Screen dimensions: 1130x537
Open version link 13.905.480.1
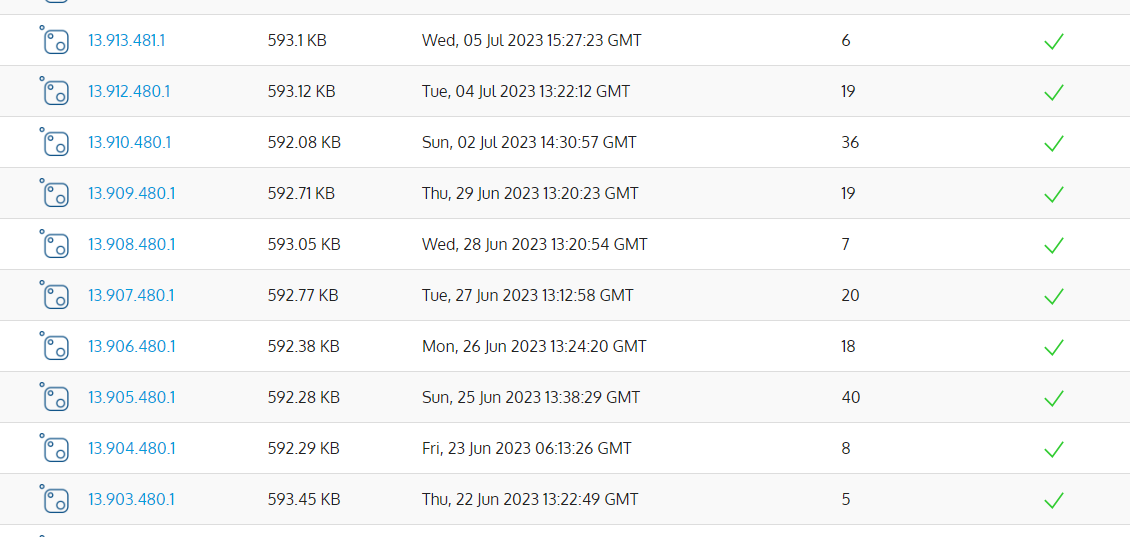point(131,398)
